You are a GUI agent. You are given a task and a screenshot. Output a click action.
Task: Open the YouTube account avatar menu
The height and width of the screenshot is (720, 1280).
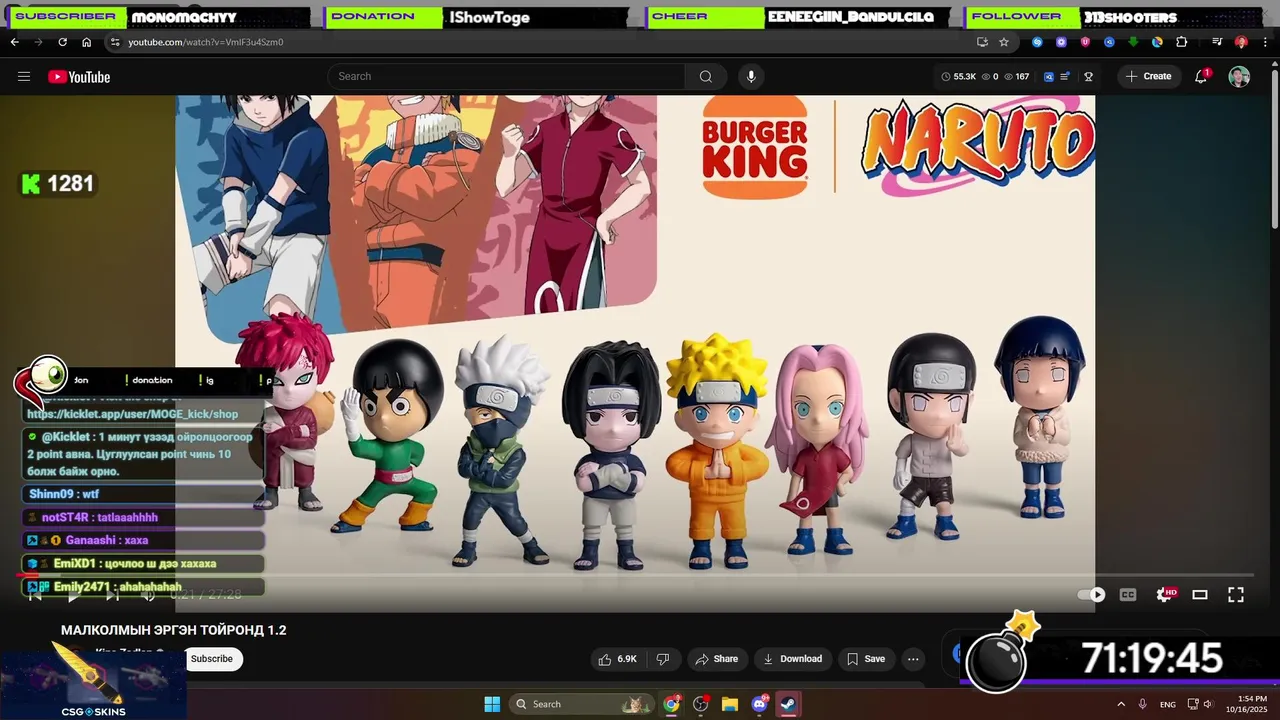coord(1239,77)
